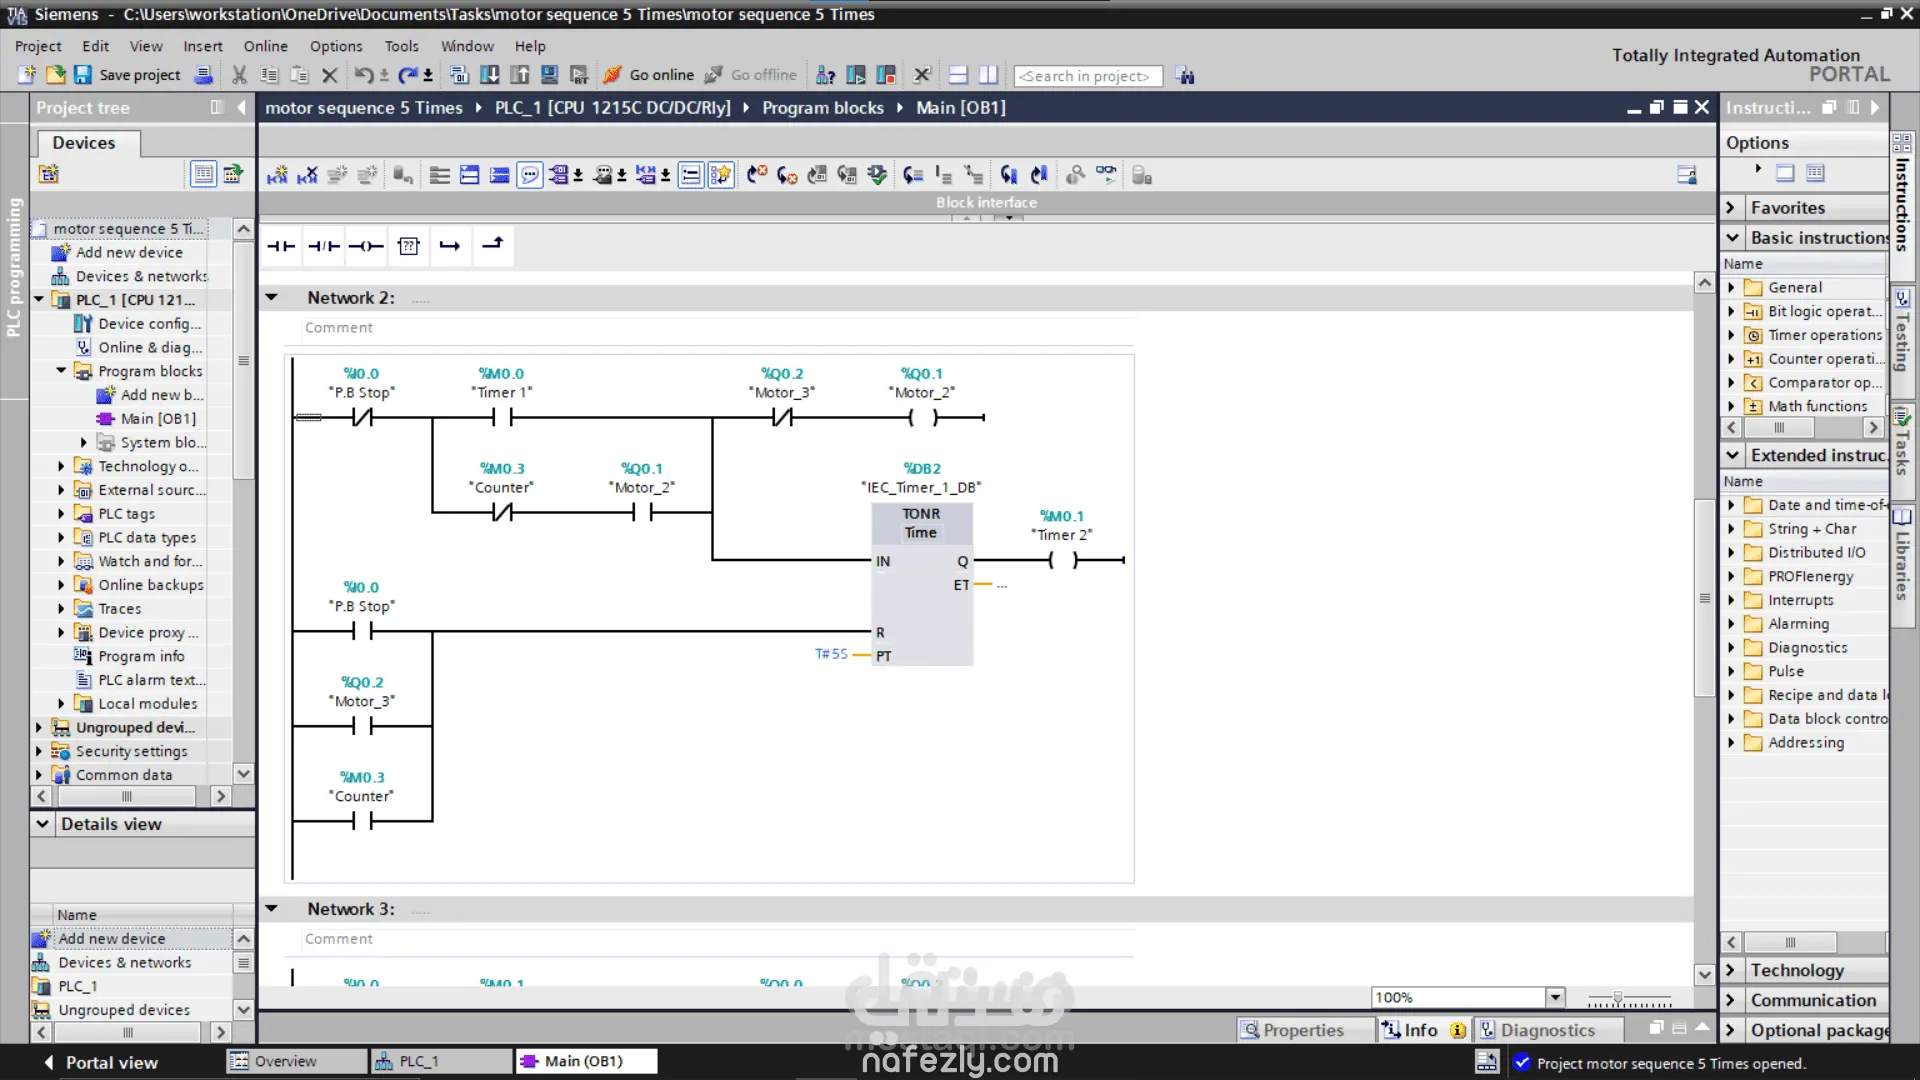
Task: Click the zoom slider handle
Action: point(1617,998)
